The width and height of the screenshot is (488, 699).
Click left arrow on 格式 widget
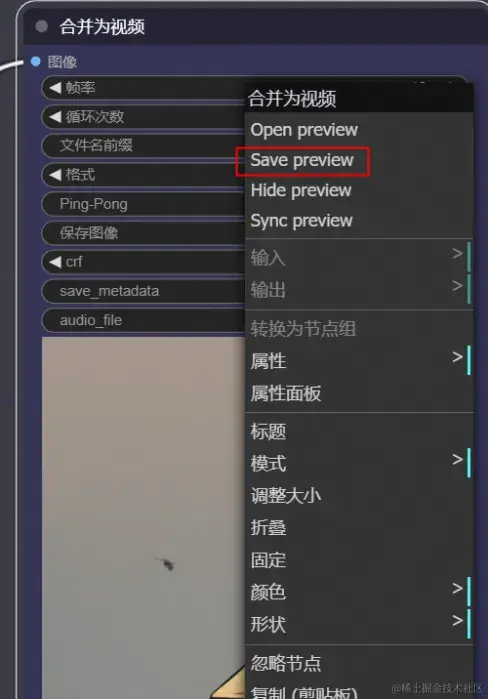tap(55, 175)
